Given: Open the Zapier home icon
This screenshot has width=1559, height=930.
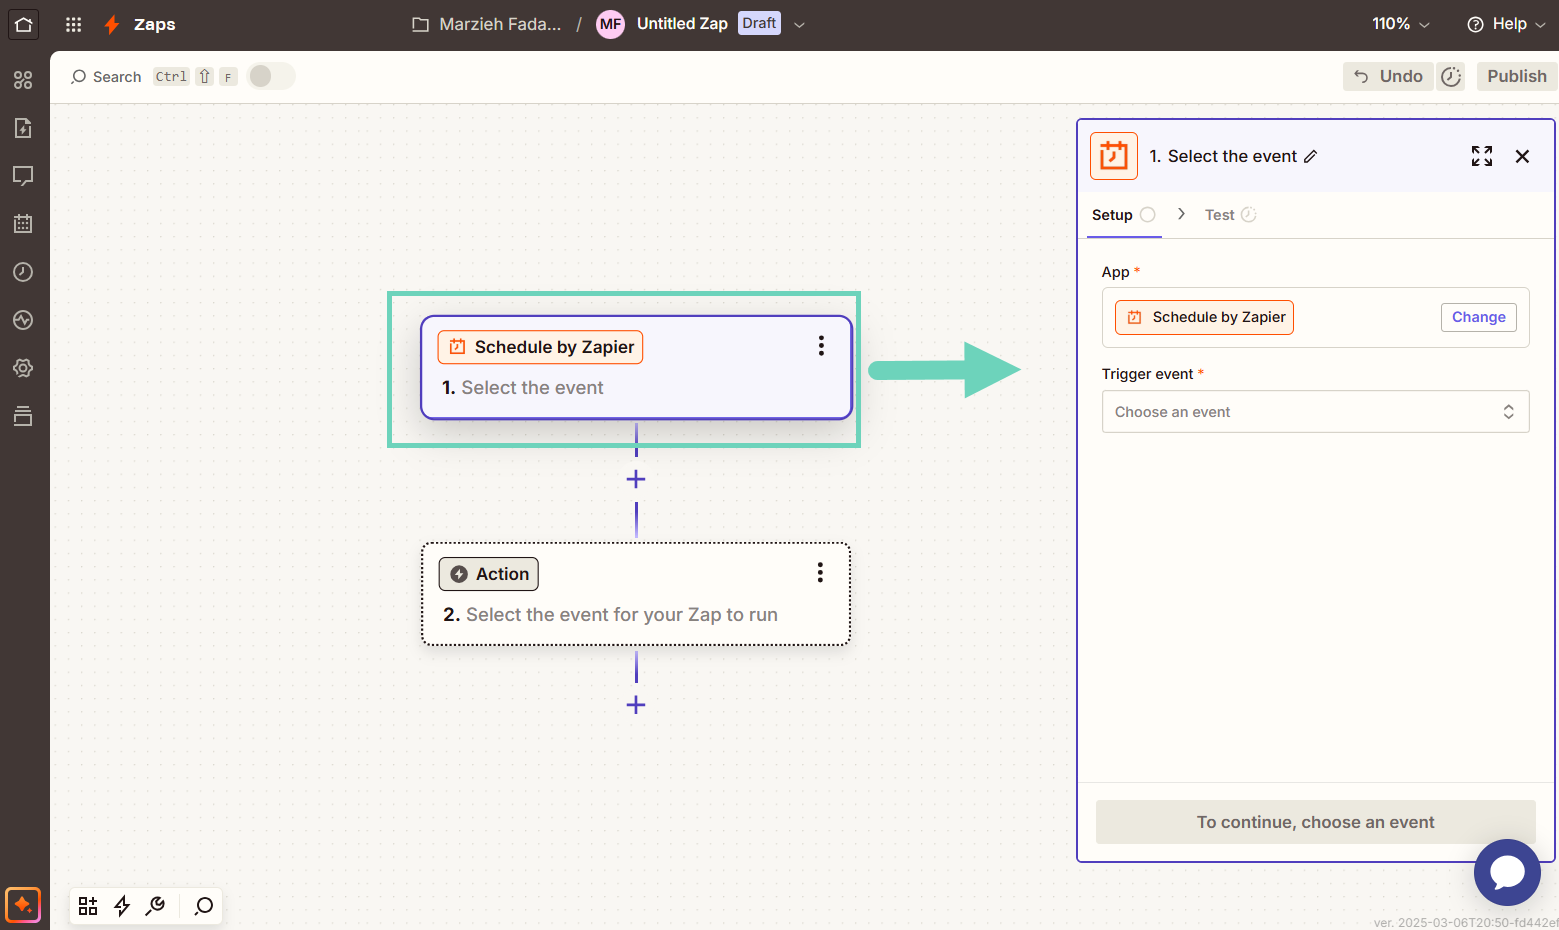Looking at the screenshot, I should (23, 24).
